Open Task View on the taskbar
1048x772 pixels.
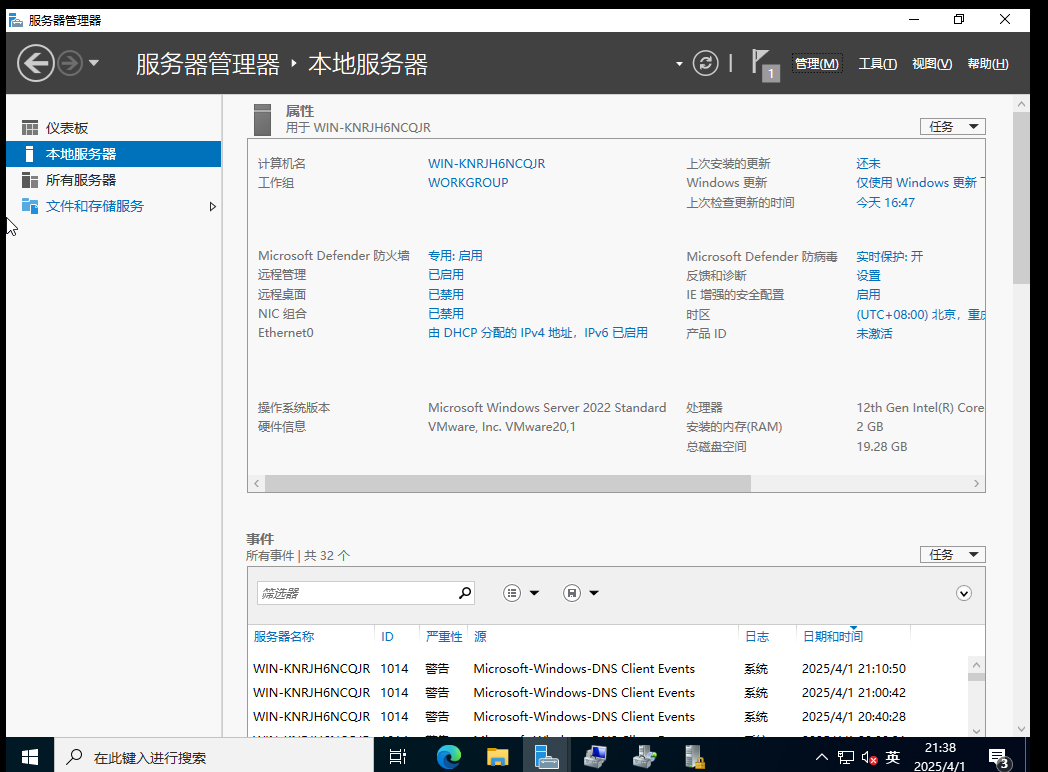(x=398, y=757)
